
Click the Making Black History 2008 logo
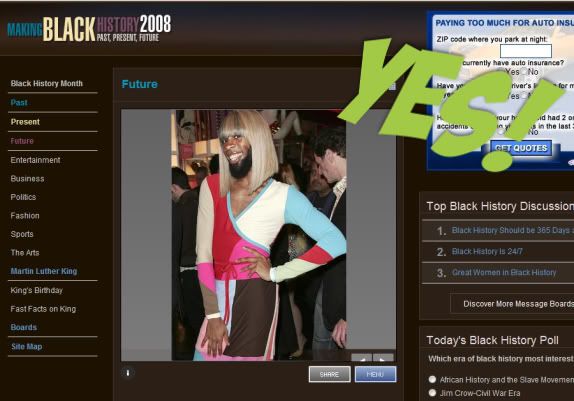89,29
